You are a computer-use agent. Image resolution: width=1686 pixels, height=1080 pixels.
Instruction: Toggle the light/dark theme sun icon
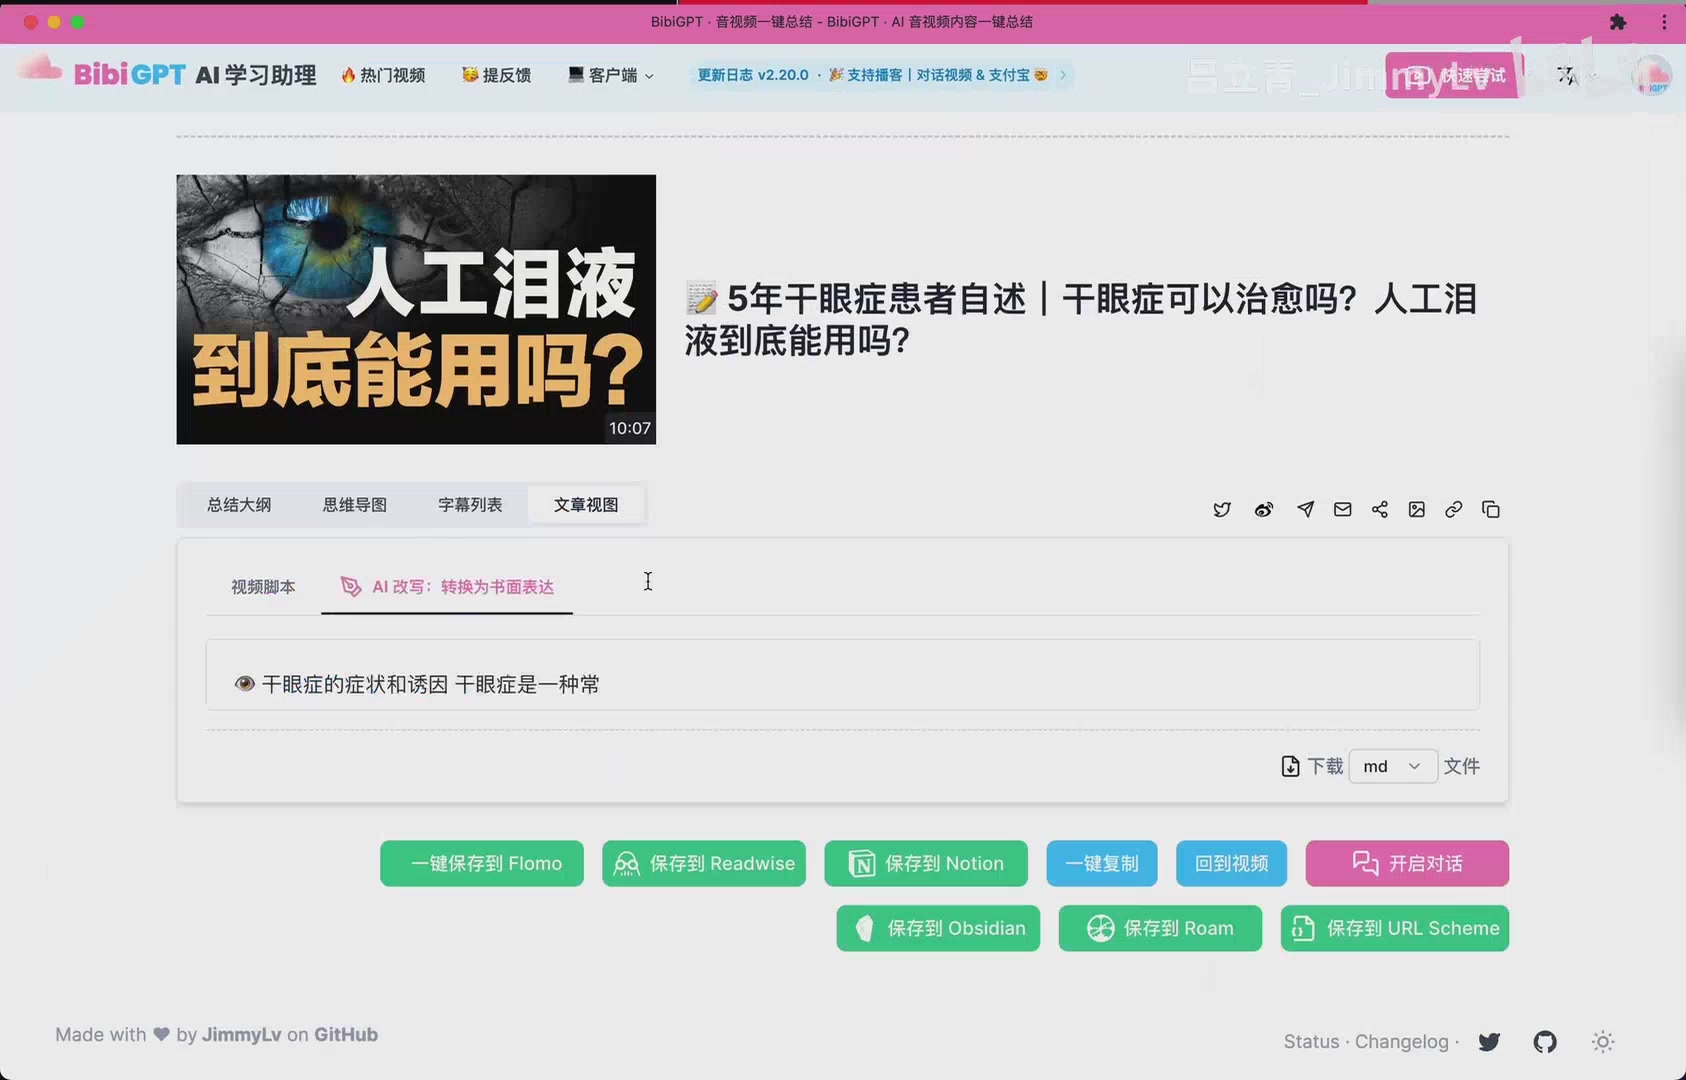click(x=1602, y=1042)
